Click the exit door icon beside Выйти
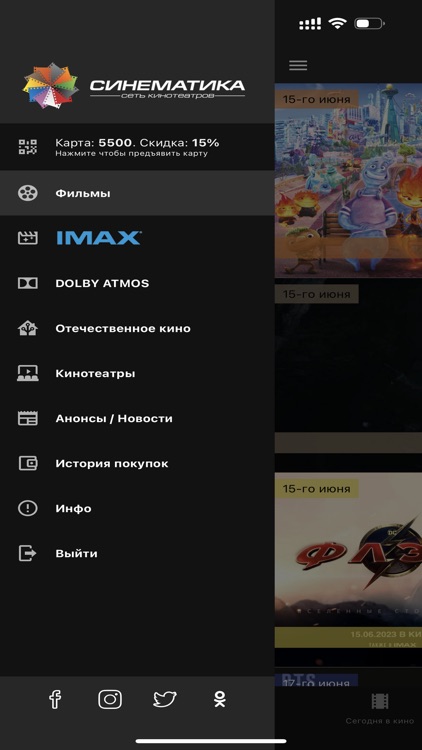This screenshot has height=750, width=422. pos(28,553)
